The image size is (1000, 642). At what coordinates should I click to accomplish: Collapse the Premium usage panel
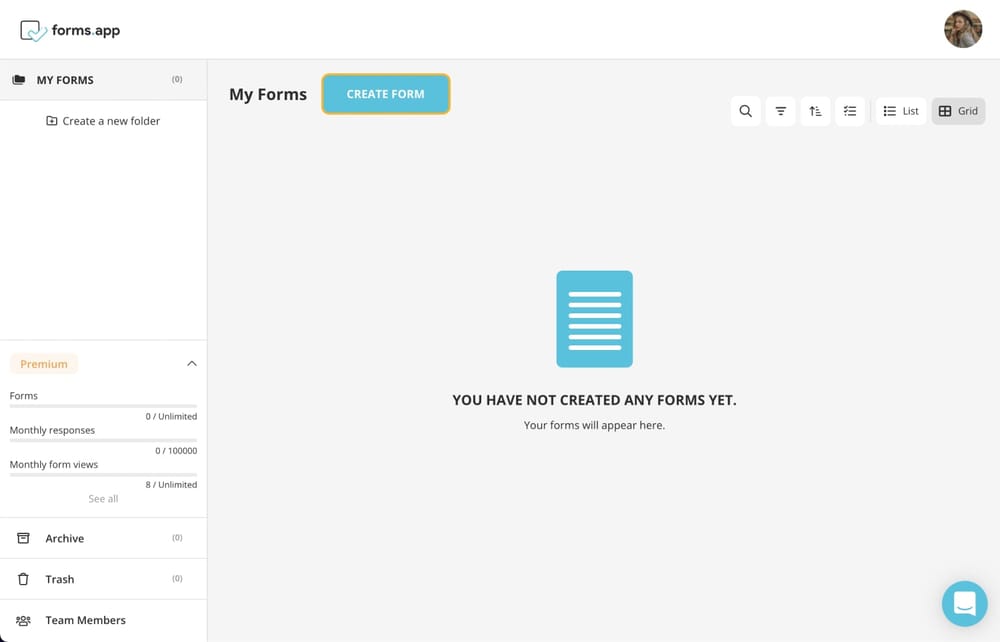tap(192, 364)
